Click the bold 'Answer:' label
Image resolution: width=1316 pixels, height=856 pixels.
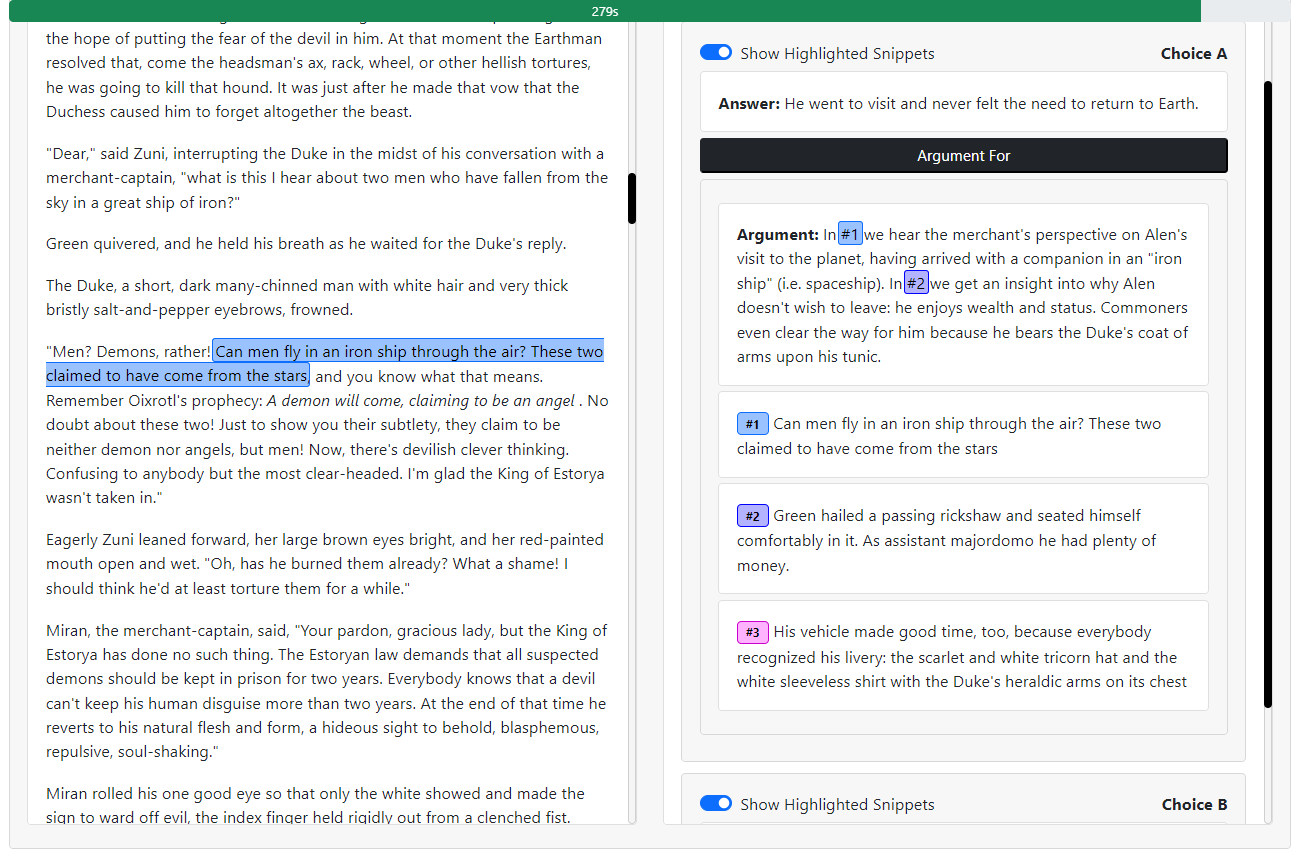(x=749, y=103)
